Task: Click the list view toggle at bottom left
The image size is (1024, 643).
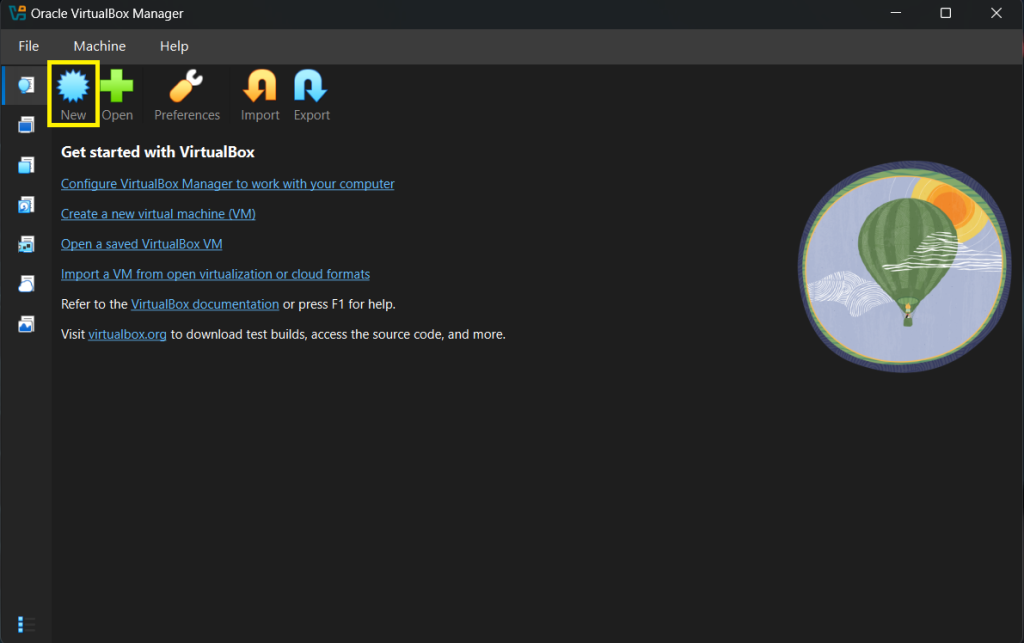Action: pyautogui.click(x=25, y=622)
